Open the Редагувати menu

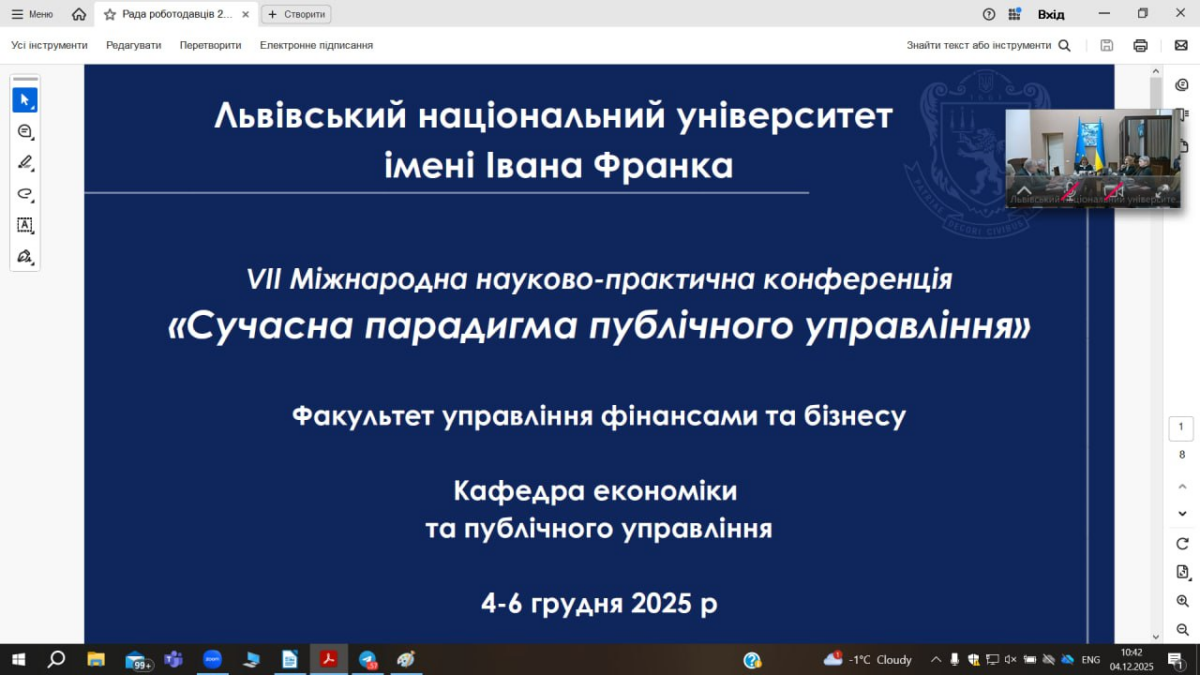point(133,45)
